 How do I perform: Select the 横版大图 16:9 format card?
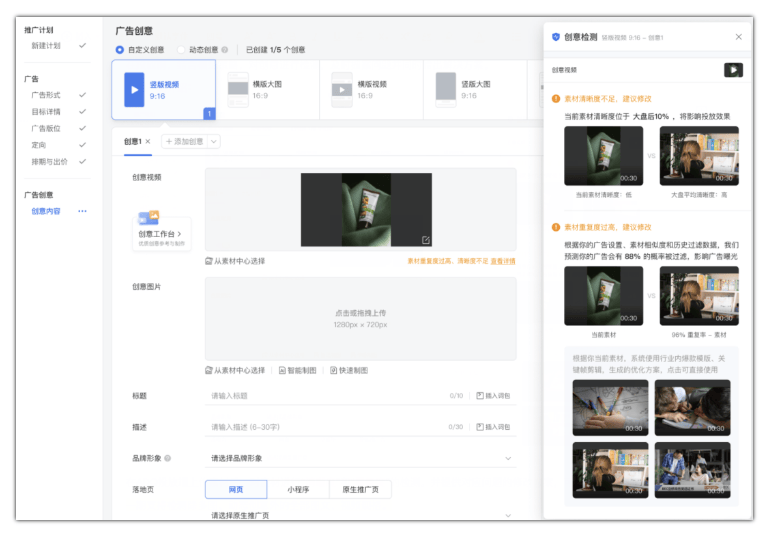267,90
